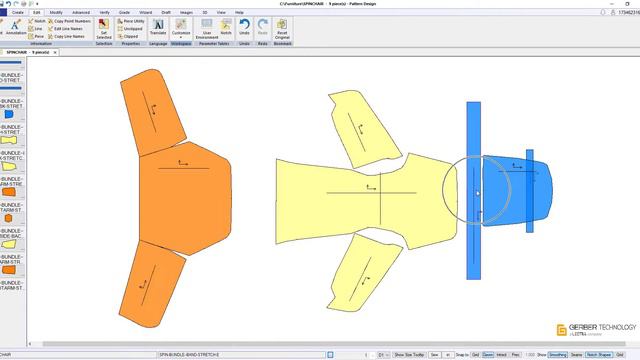Select Copy Point Numbers
The height and width of the screenshot is (360, 640).
(69, 21)
